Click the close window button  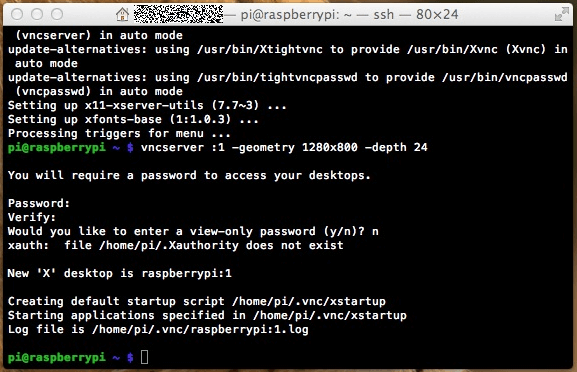pyautogui.click(x=17, y=14)
